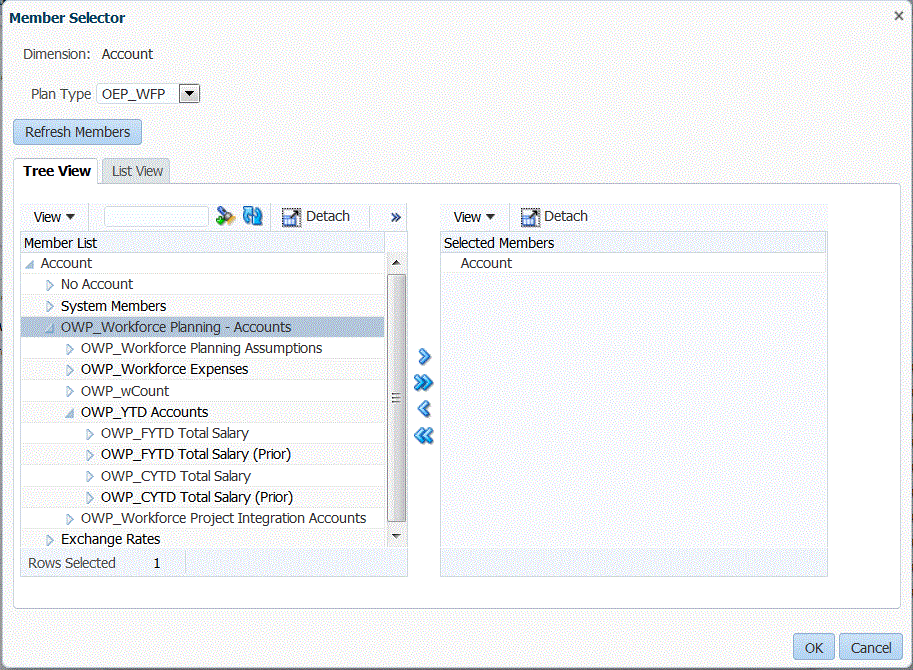
Task: Select OWP_Workforce Planning Assumptions row
Action: point(203,348)
